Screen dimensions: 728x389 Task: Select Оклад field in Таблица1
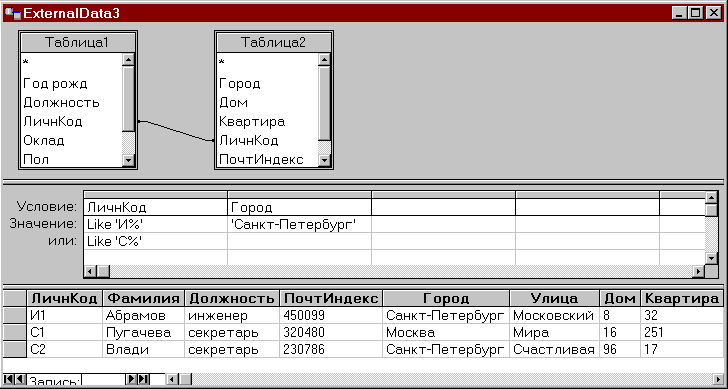point(72,141)
